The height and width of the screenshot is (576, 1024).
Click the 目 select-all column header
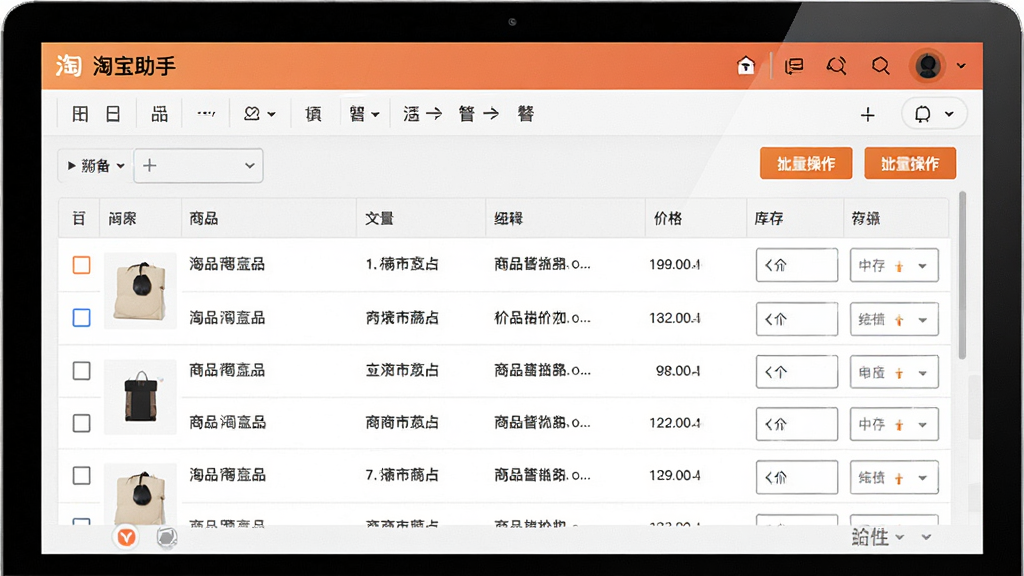[79, 218]
